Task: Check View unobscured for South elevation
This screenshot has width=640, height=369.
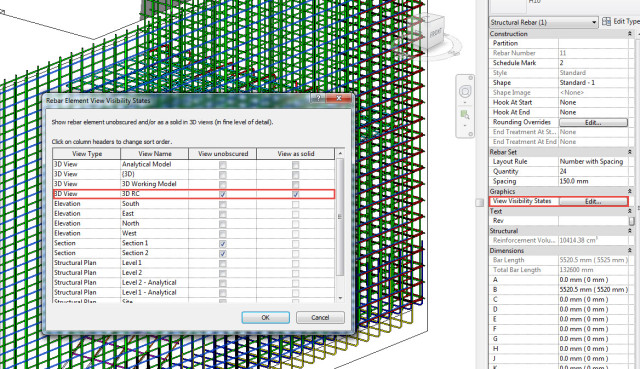Action: [x=222, y=204]
